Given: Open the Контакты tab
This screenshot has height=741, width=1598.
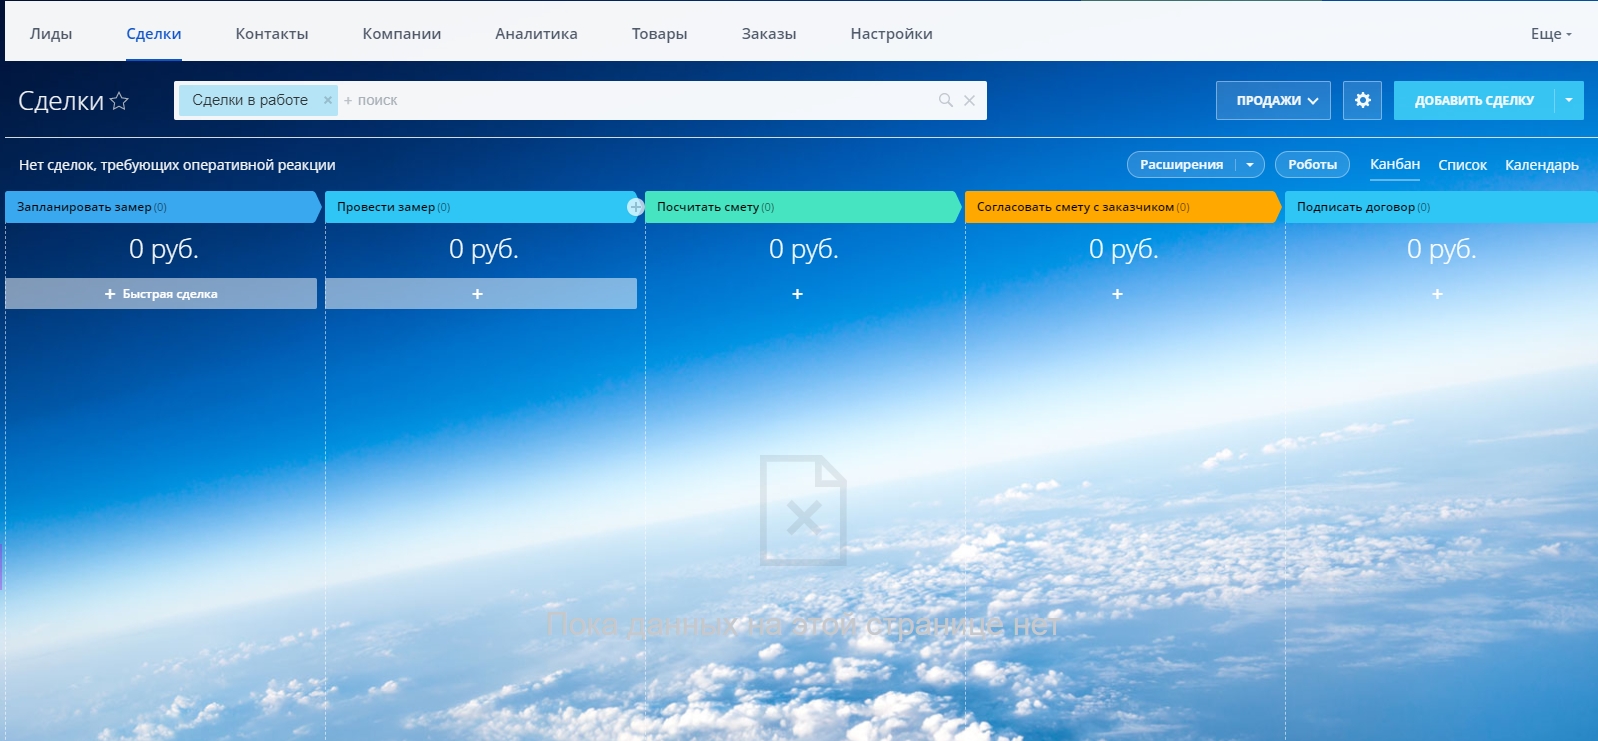Looking at the screenshot, I should (x=272, y=34).
